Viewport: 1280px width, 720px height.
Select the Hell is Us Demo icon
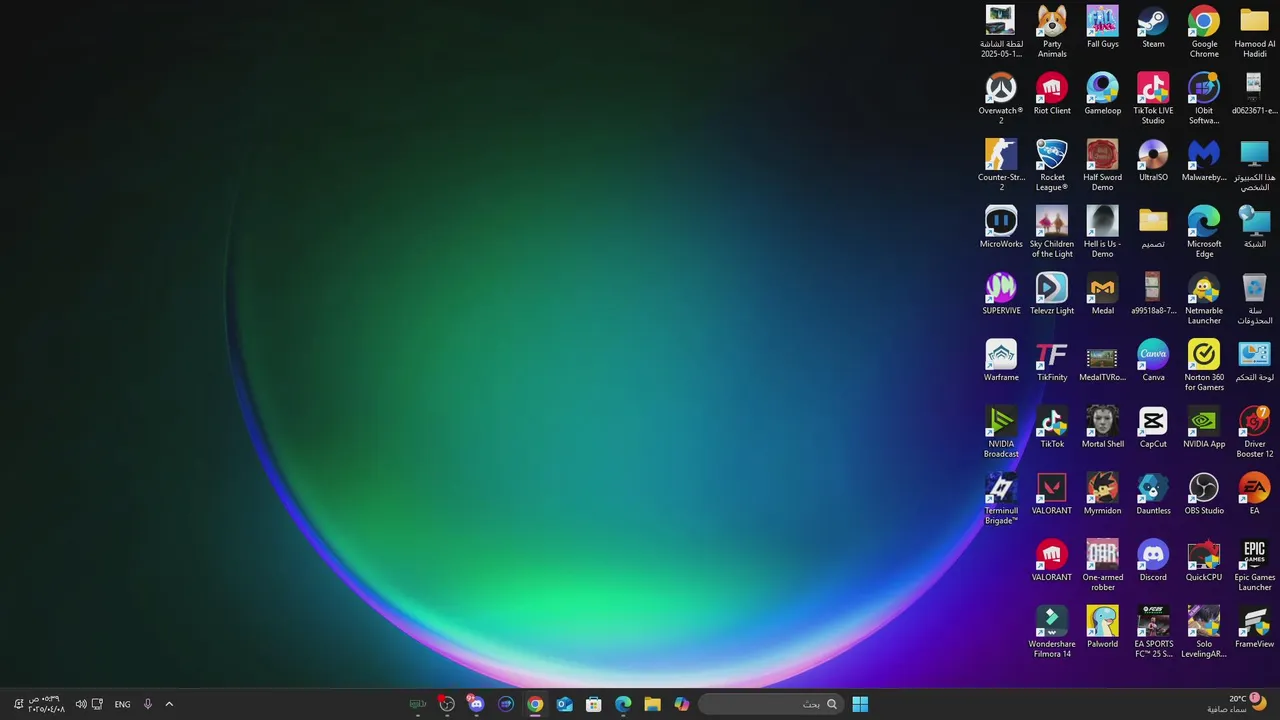1102,232
